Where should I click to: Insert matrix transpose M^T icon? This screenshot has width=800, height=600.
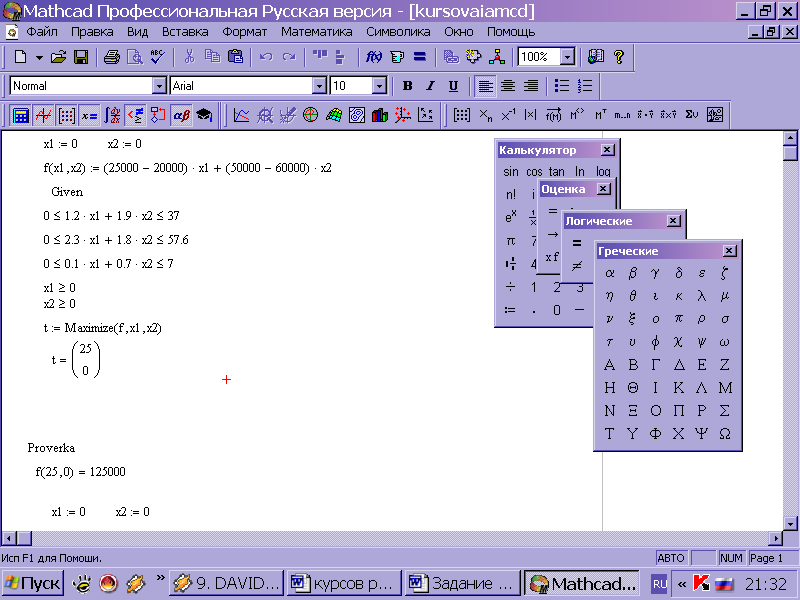pyautogui.click(x=600, y=115)
